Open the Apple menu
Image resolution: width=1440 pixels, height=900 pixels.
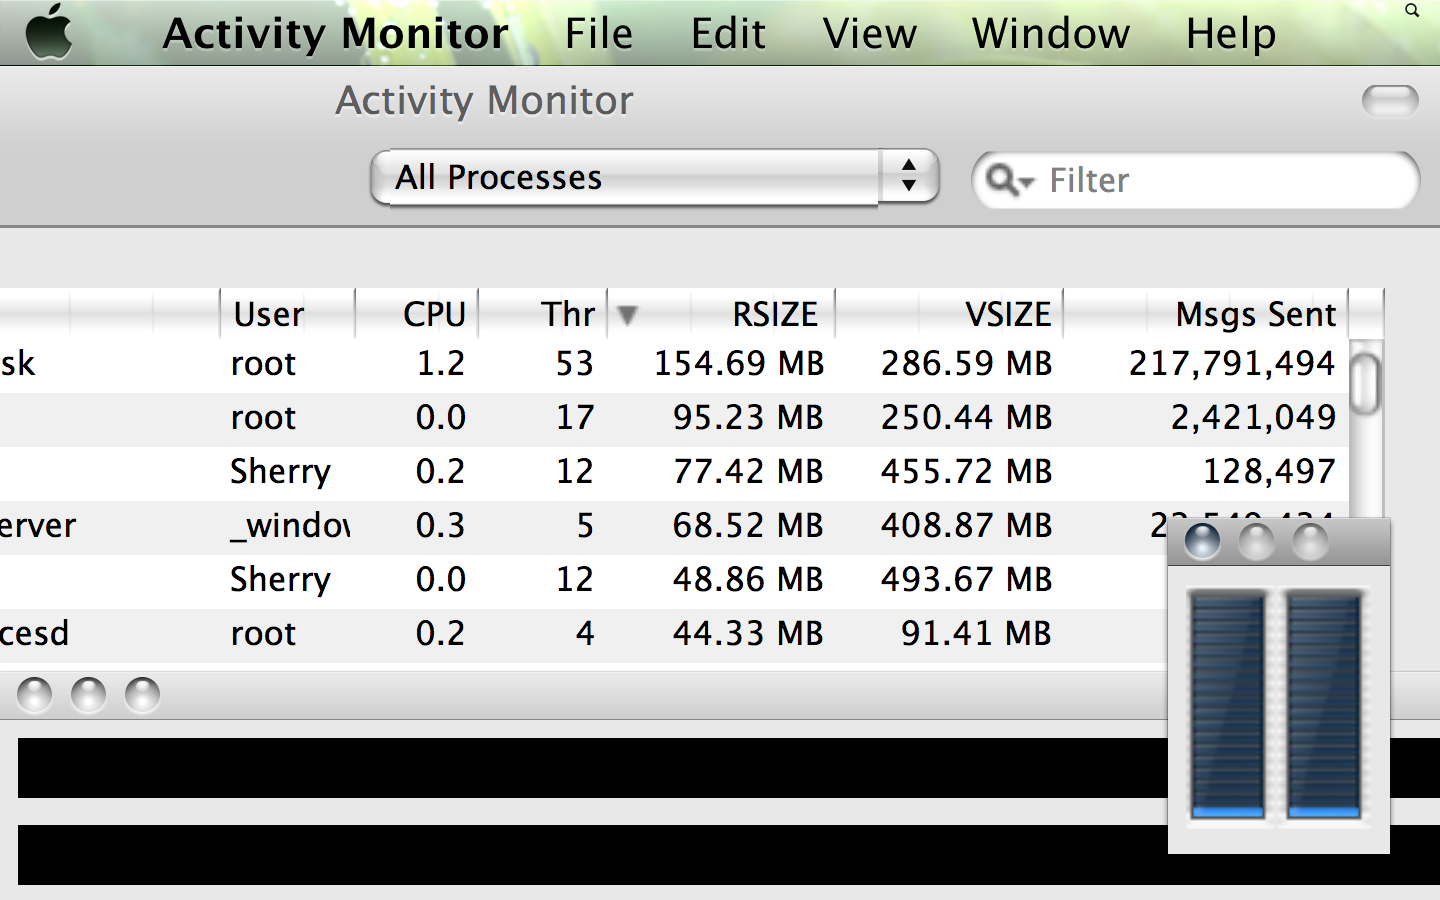[x=50, y=32]
